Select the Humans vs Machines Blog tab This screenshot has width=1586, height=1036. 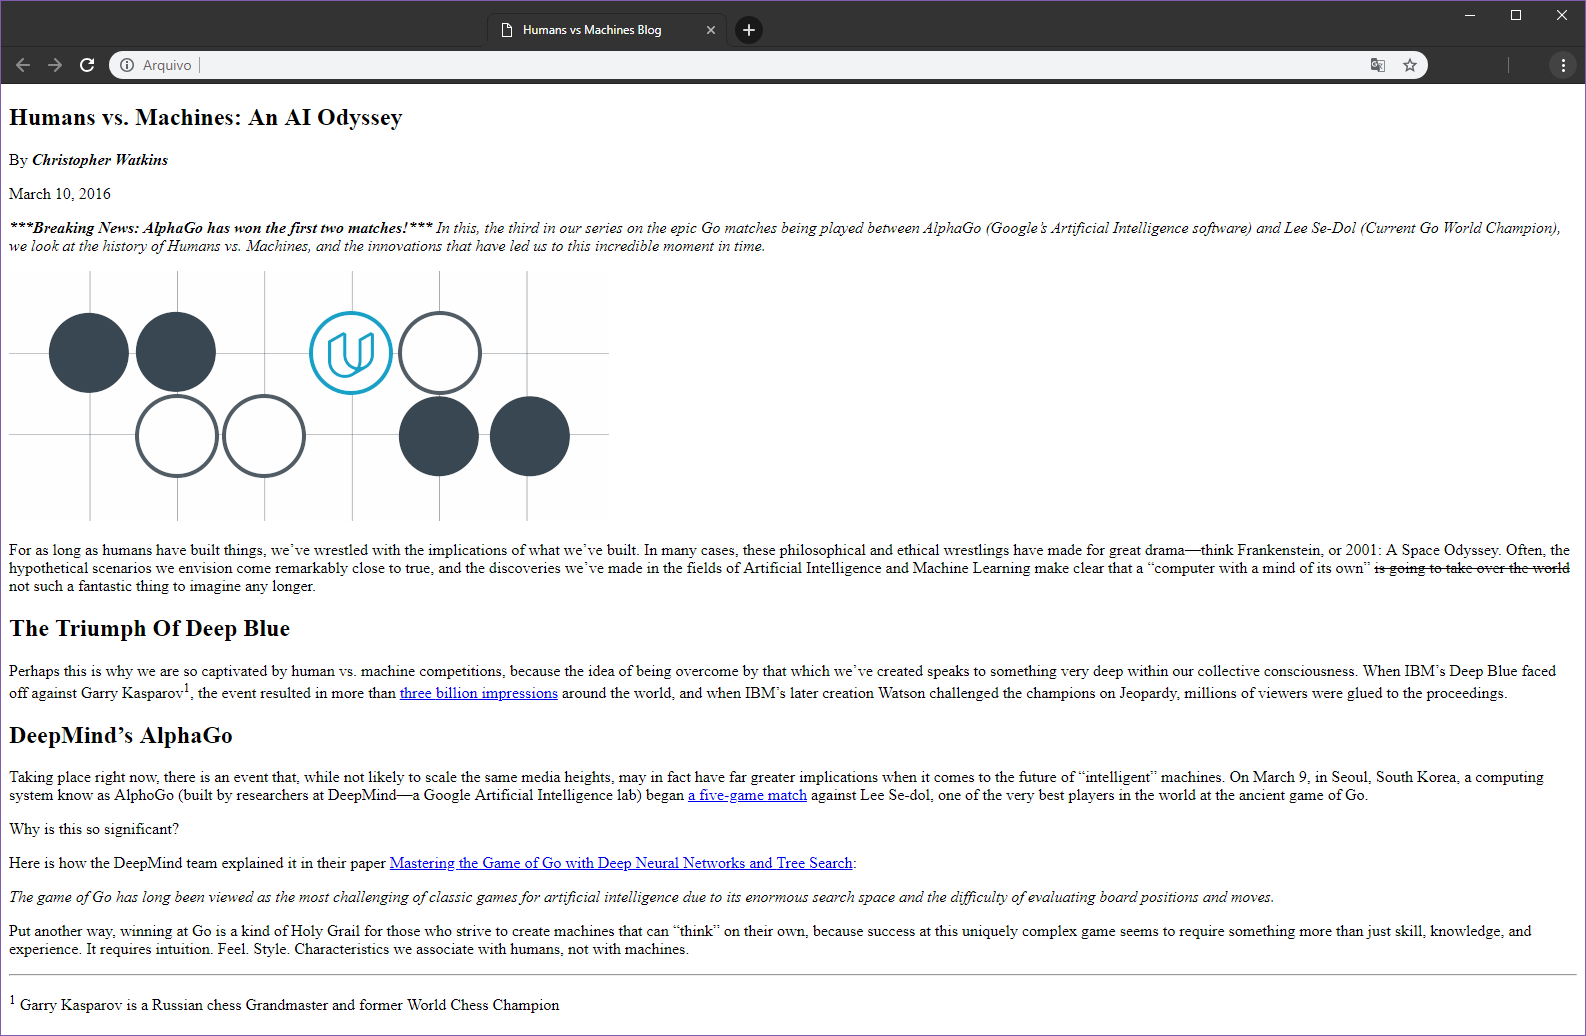click(x=607, y=30)
